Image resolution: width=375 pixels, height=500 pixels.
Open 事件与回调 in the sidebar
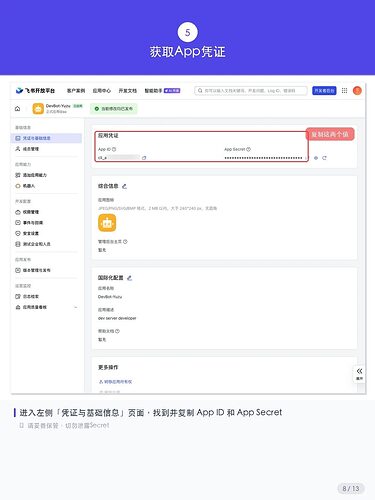click(29, 223)
